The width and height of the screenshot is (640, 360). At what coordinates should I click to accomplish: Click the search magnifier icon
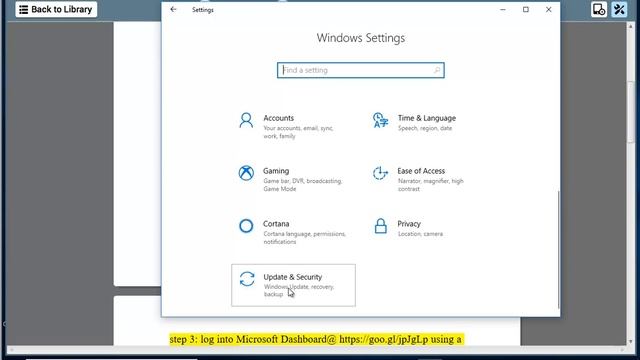point(437,70)
